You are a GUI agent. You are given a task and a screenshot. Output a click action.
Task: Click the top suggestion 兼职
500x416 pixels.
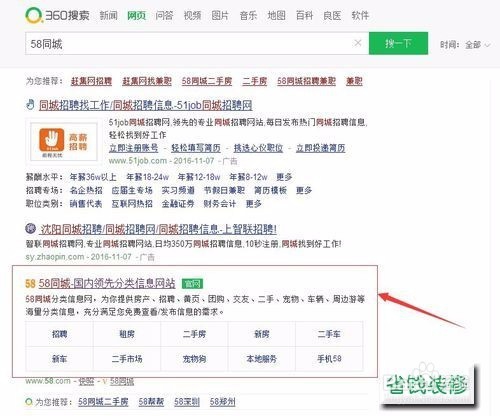pos(354,81)
